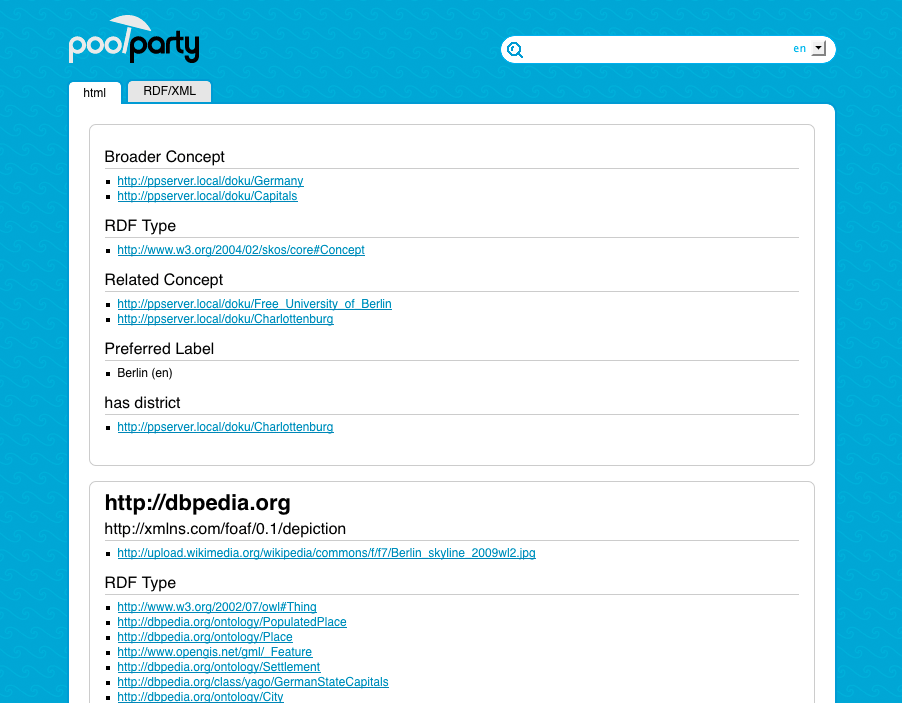Follow the skos/core#Concept RDF type link
Image resolution: width=902 pixels, height=703 pixels.
(241, 250)
